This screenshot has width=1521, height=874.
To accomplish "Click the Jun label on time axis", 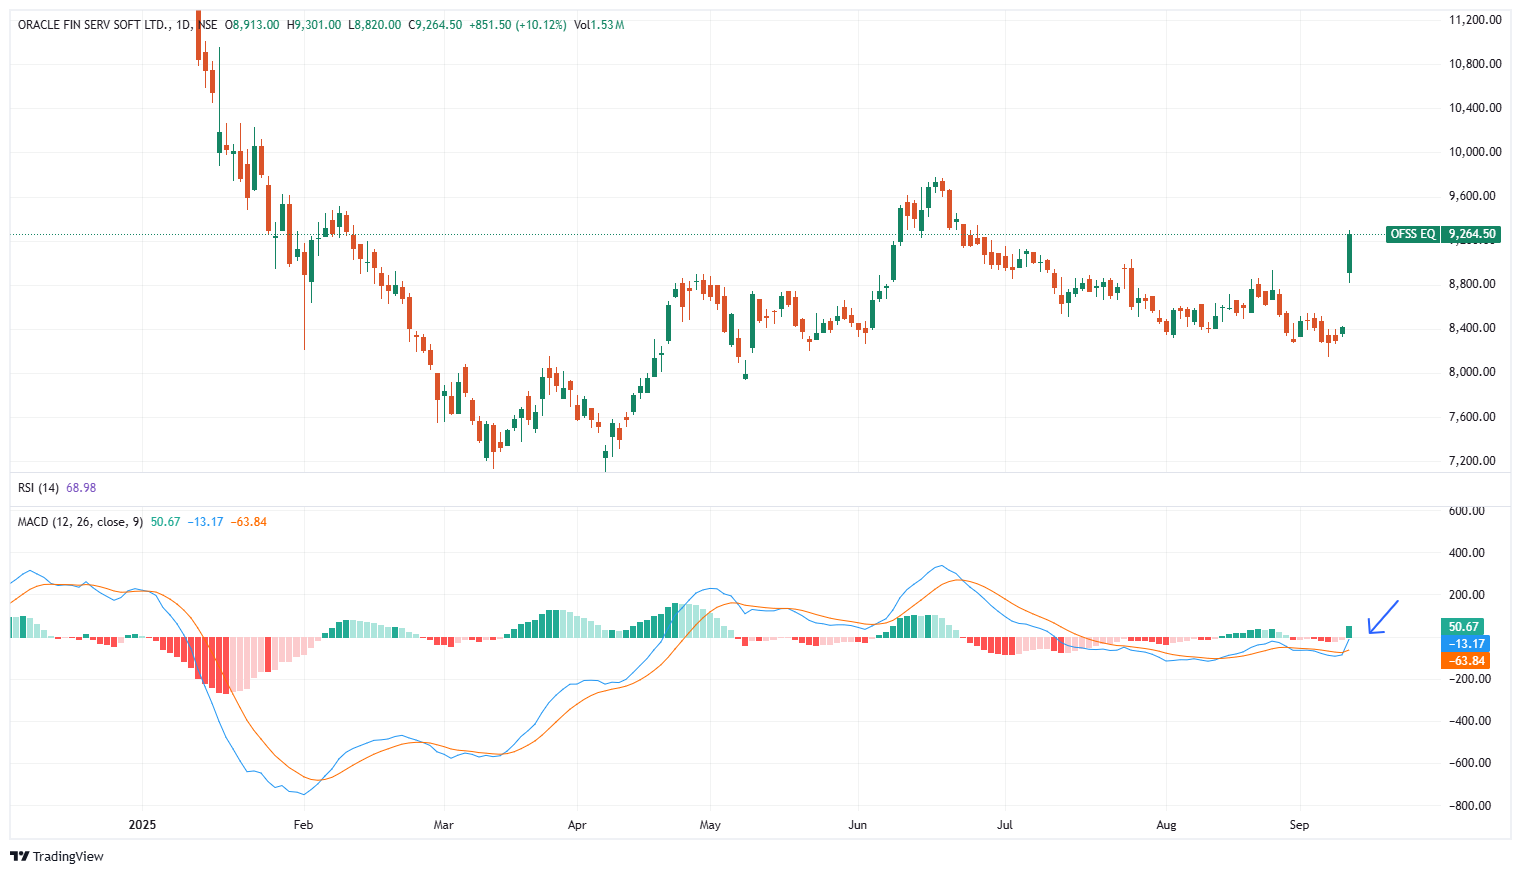I will (857, 825).
